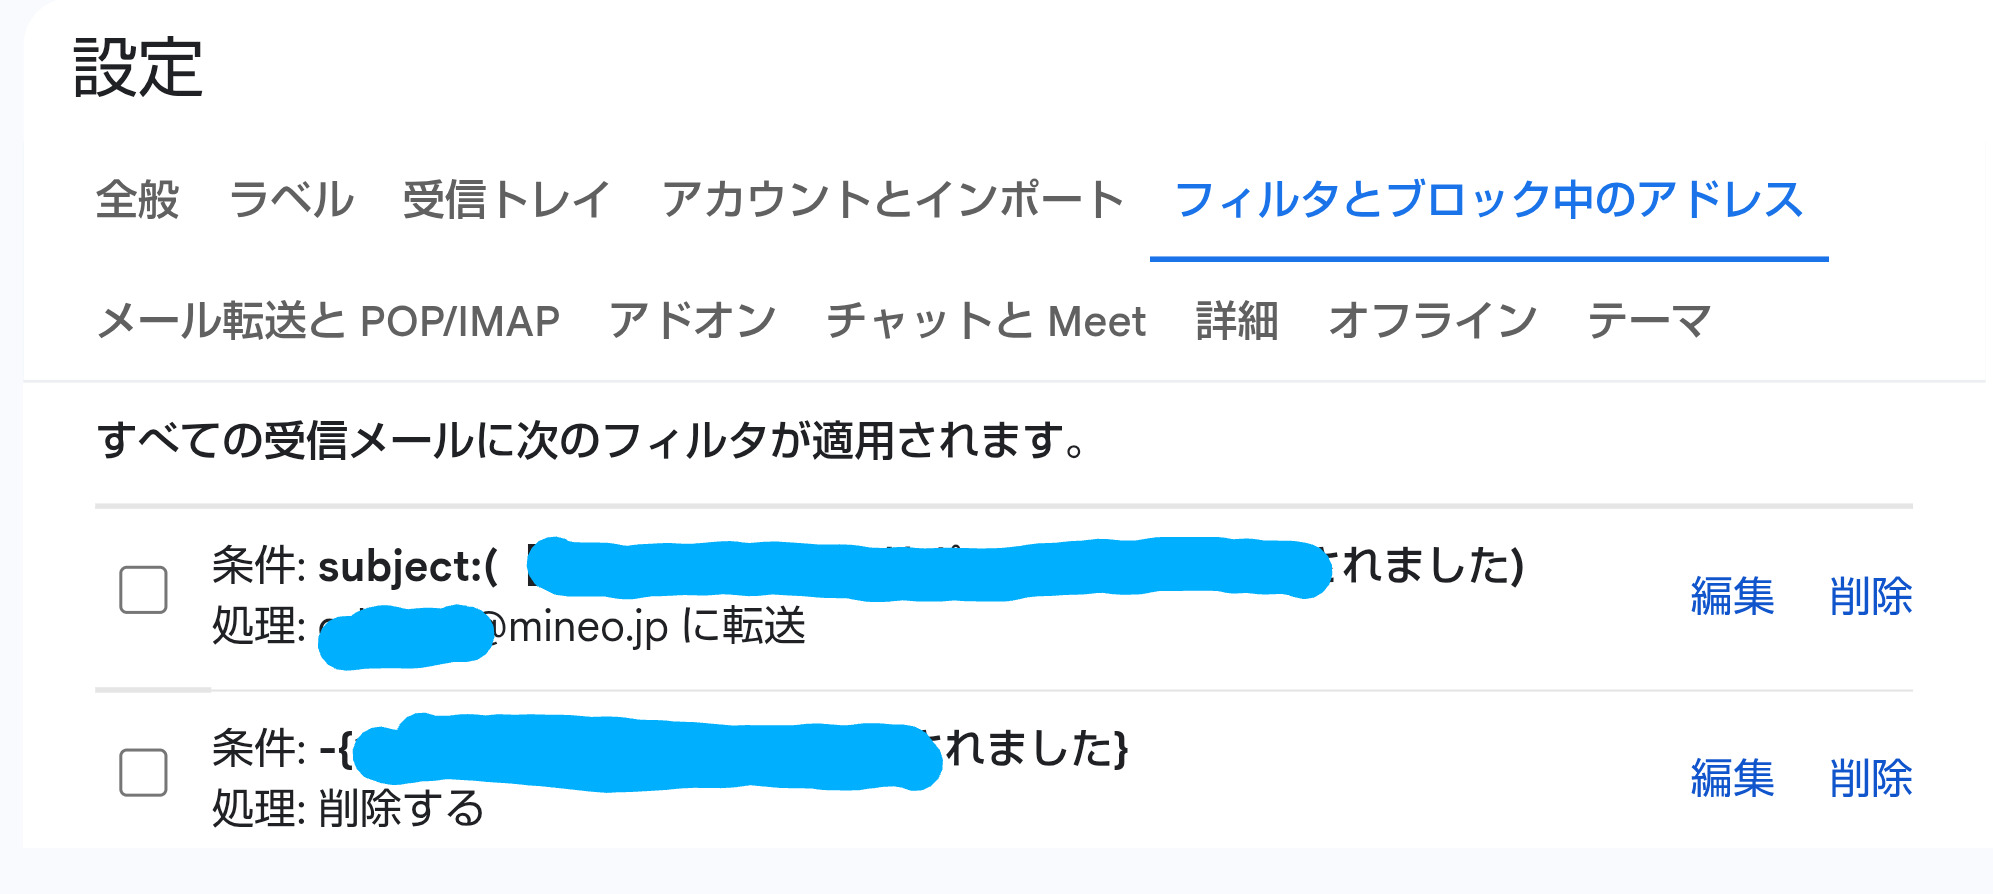The height and width of the screenshot is (894, 1993).
Task: Open the アドオン tab
Action: pos(692,322)
